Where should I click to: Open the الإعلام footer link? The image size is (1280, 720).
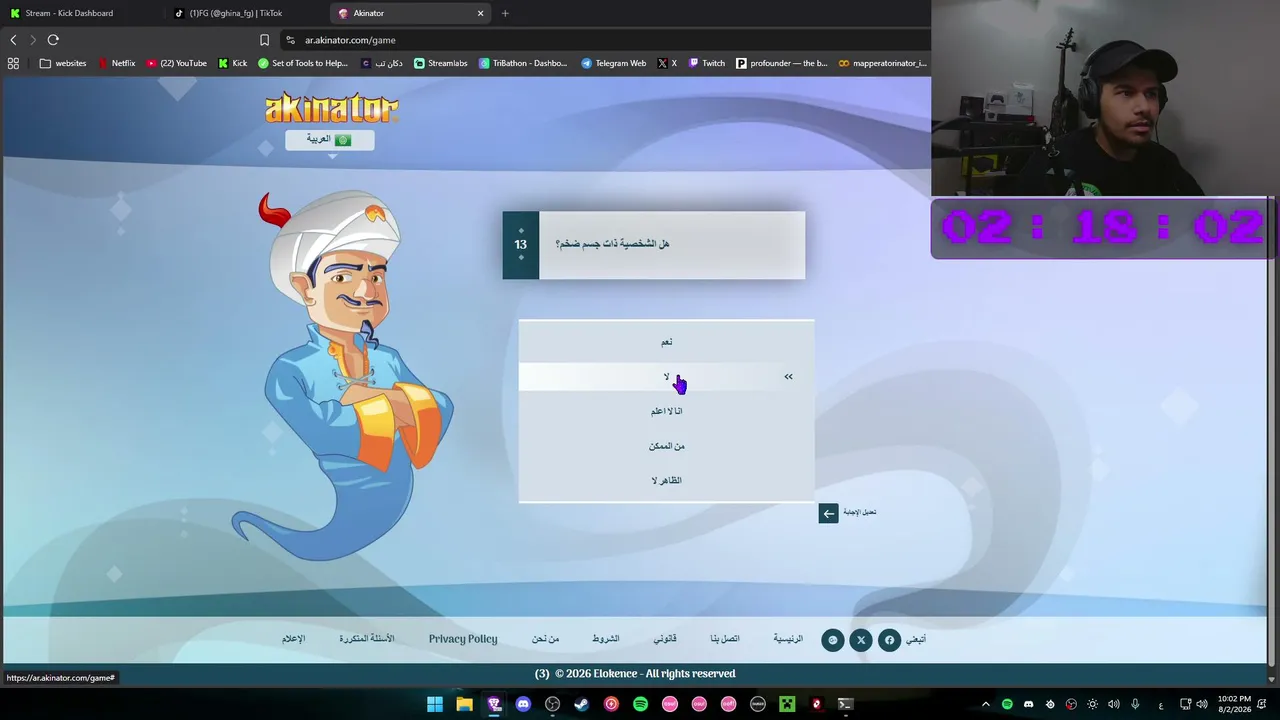coord(294,639)
